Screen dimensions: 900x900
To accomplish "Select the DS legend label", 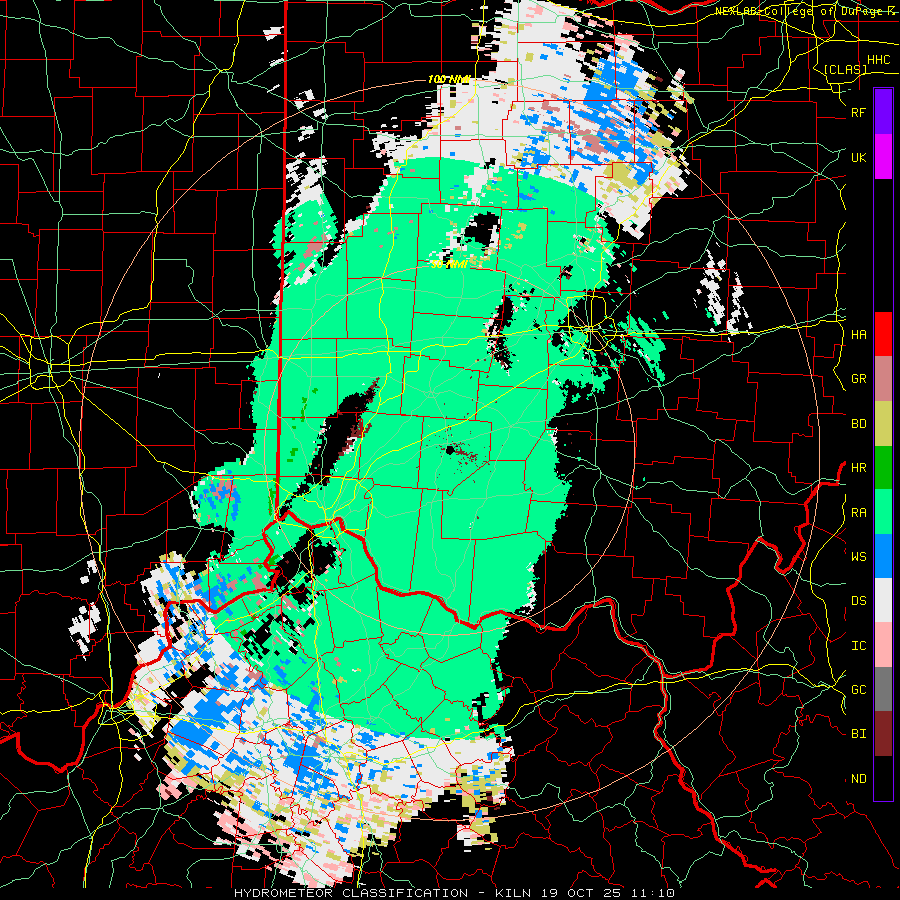I will point(859,601).
